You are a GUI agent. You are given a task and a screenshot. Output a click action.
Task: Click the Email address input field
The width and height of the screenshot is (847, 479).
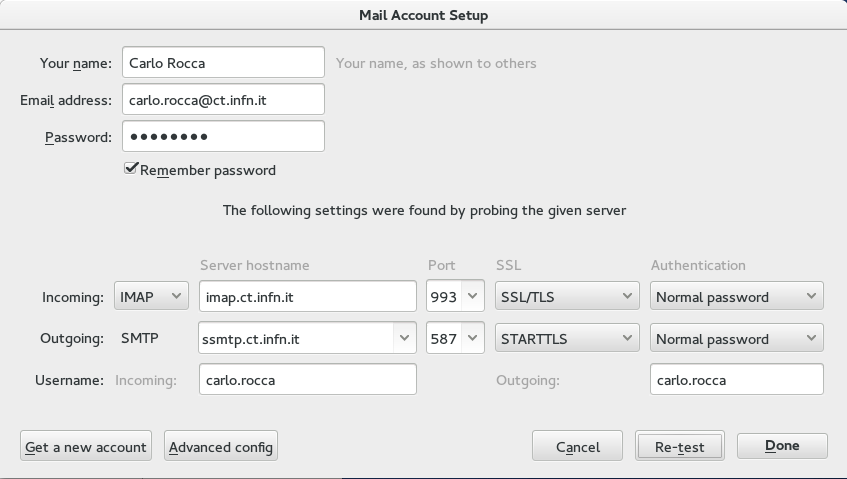223,99
